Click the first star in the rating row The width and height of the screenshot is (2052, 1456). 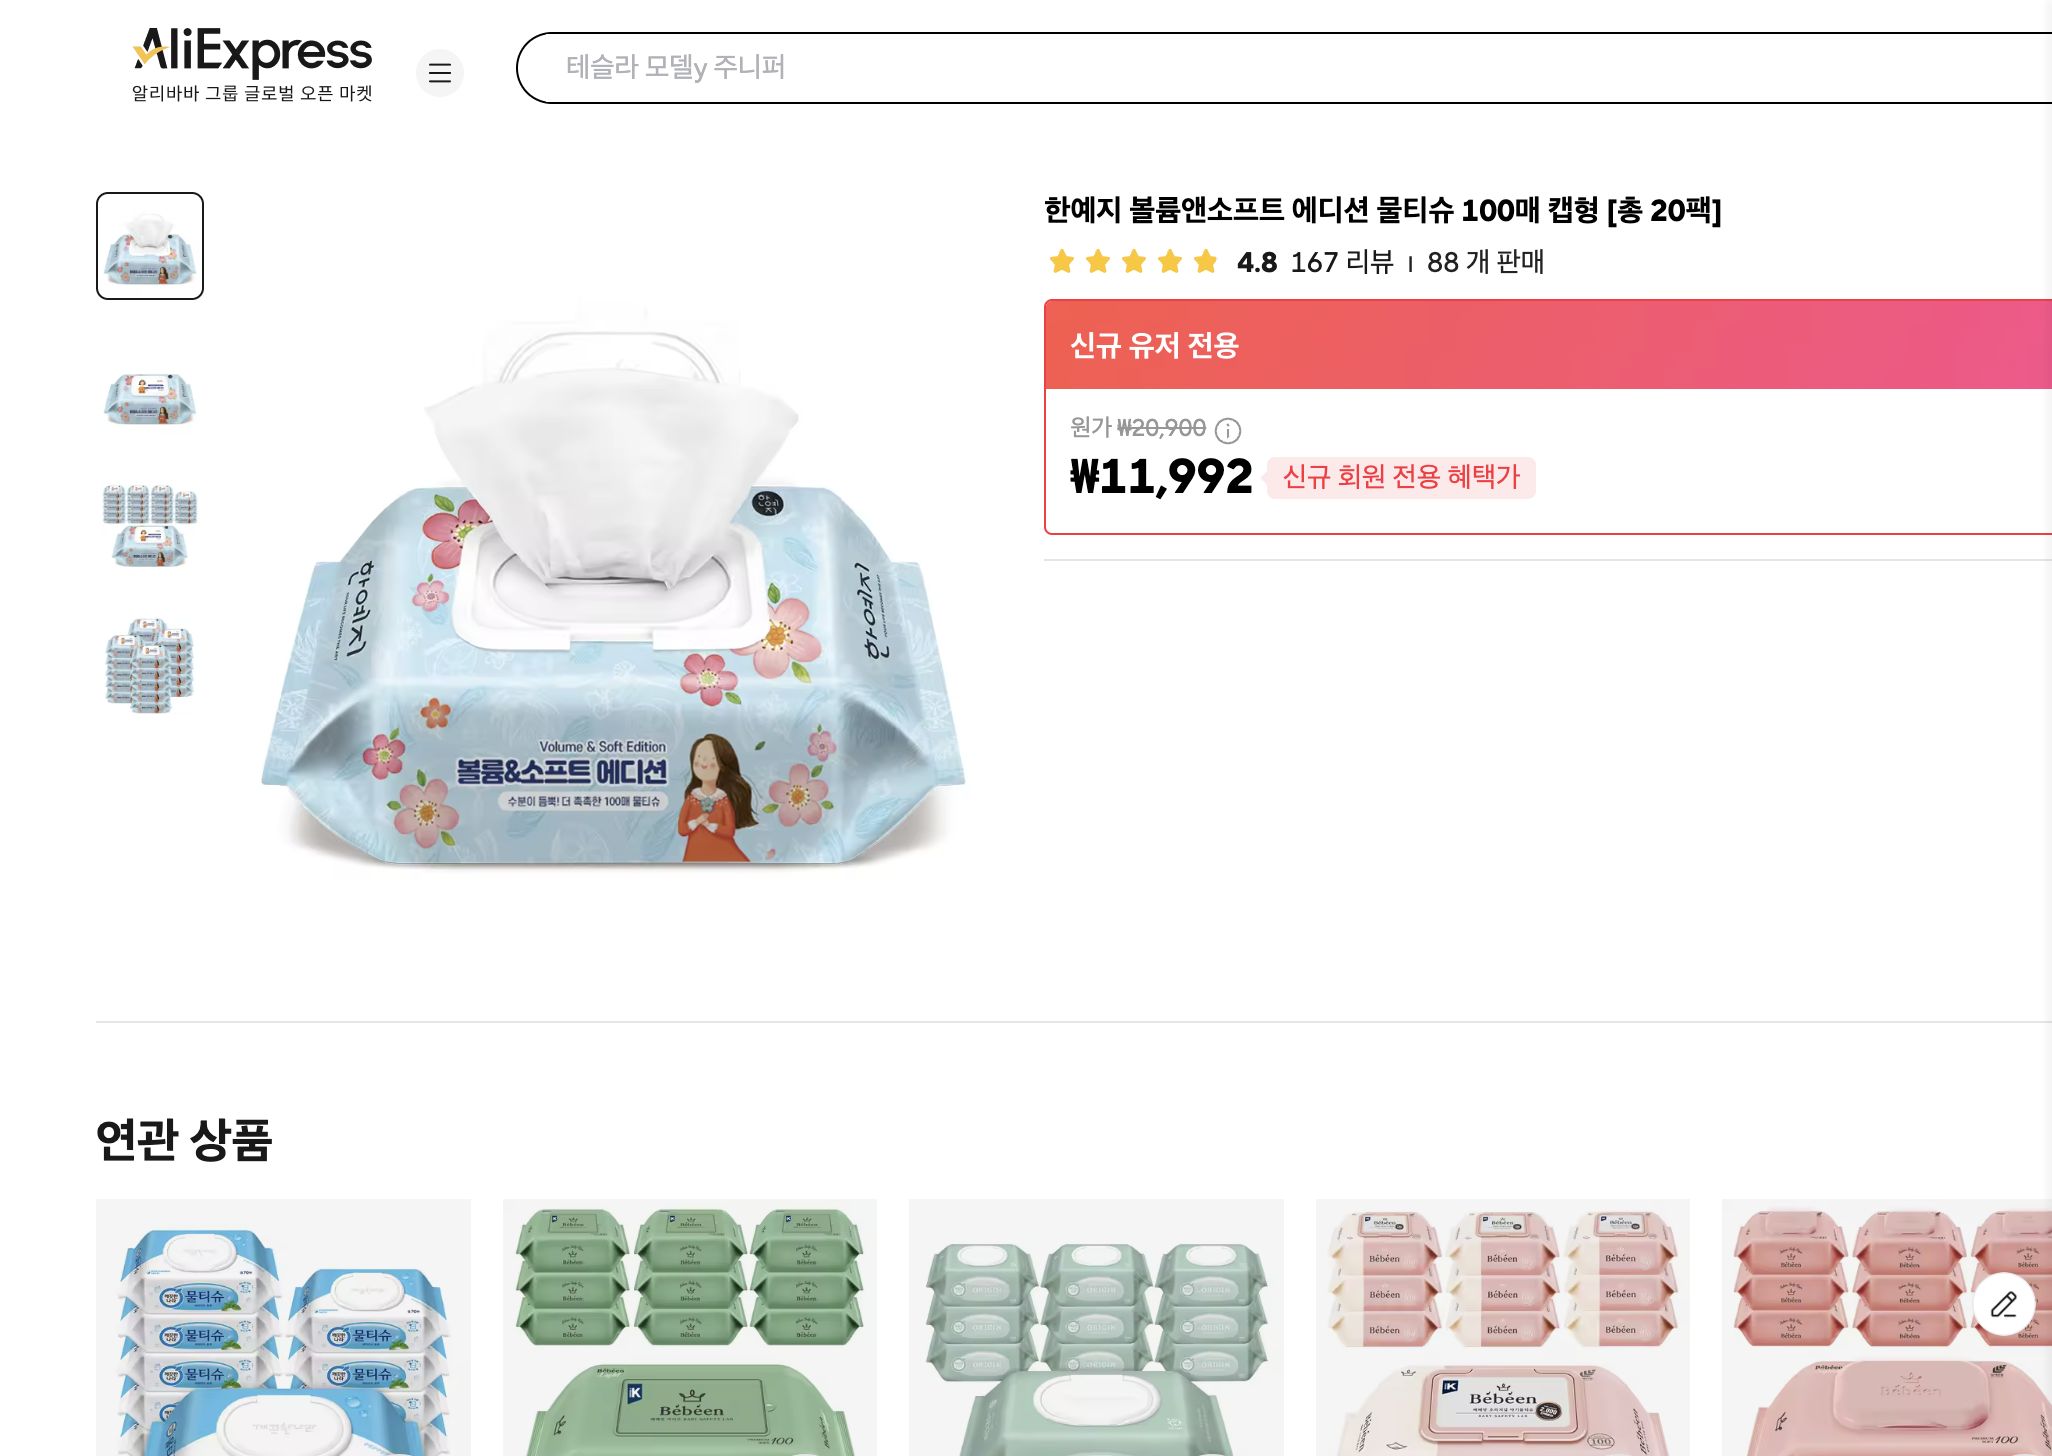click(x=1062, y=261)
